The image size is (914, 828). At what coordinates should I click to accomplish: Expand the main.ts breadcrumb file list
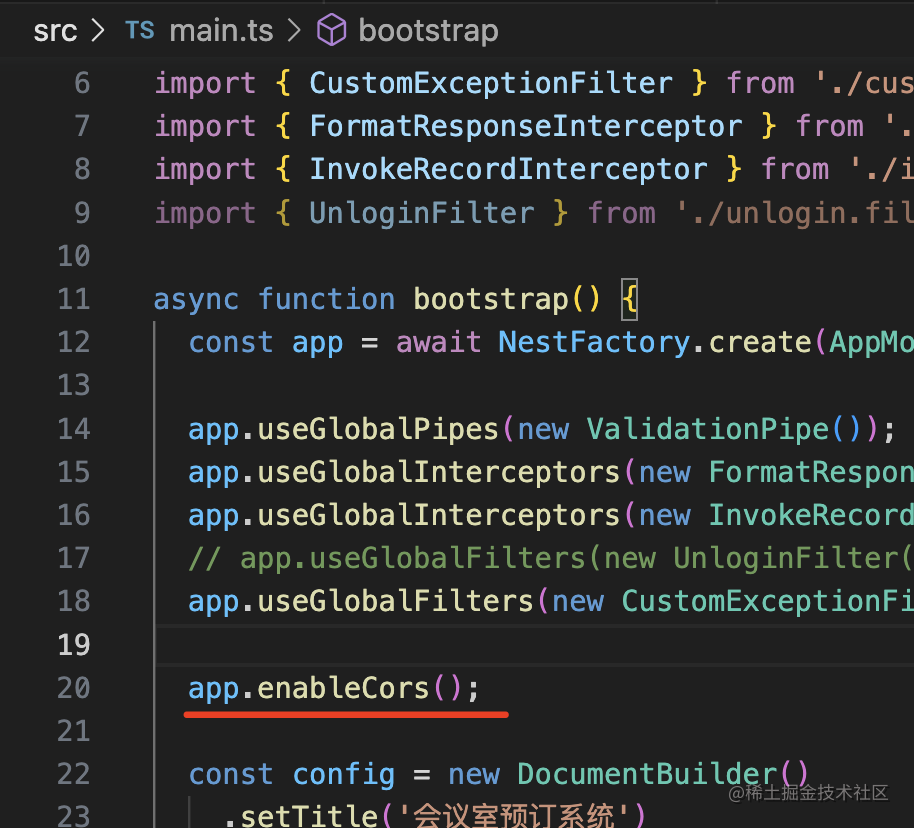(x=221, y=31)
